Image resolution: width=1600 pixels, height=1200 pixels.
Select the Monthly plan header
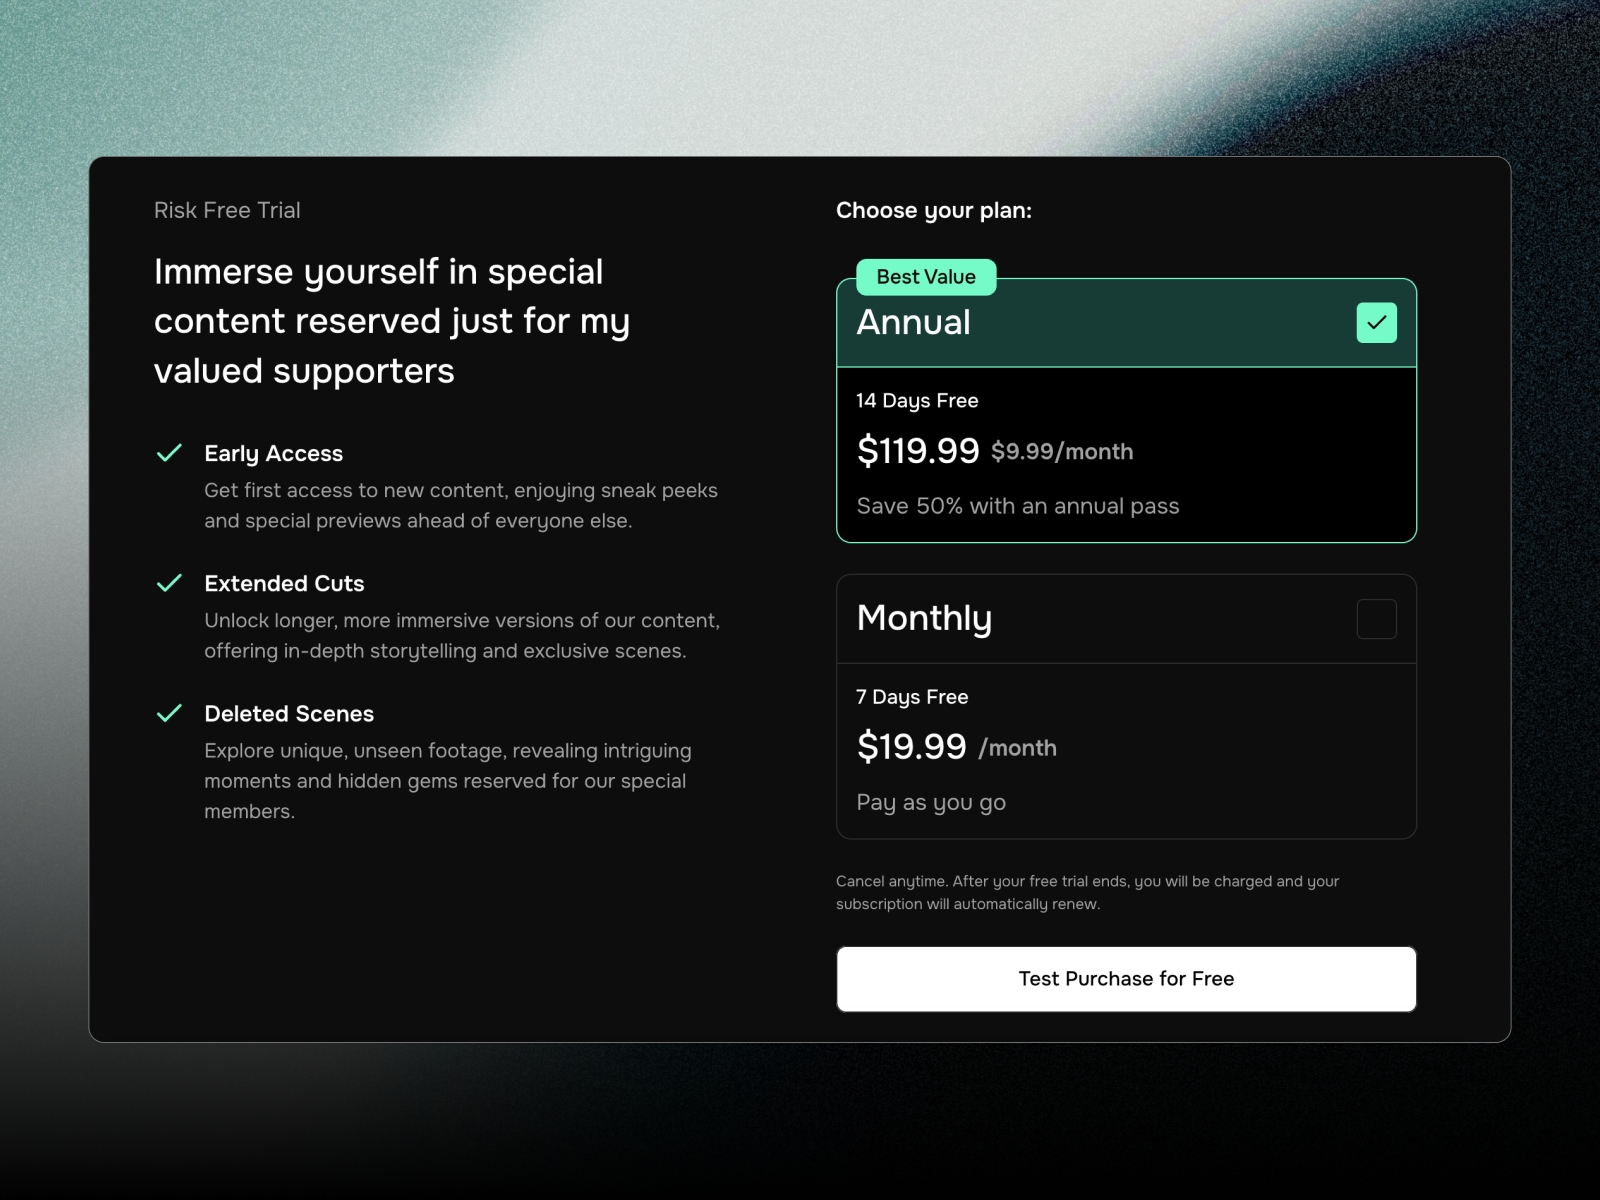pyautogui.click(x=923, y=618)
